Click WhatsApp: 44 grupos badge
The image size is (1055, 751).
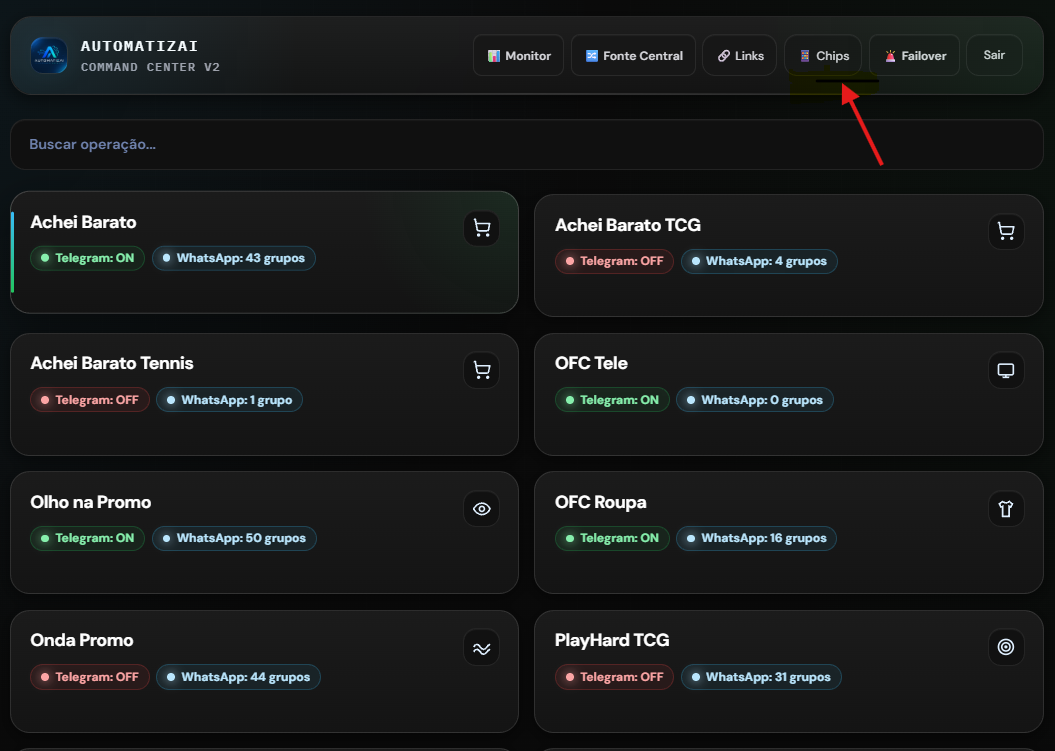tap(238, 677)
